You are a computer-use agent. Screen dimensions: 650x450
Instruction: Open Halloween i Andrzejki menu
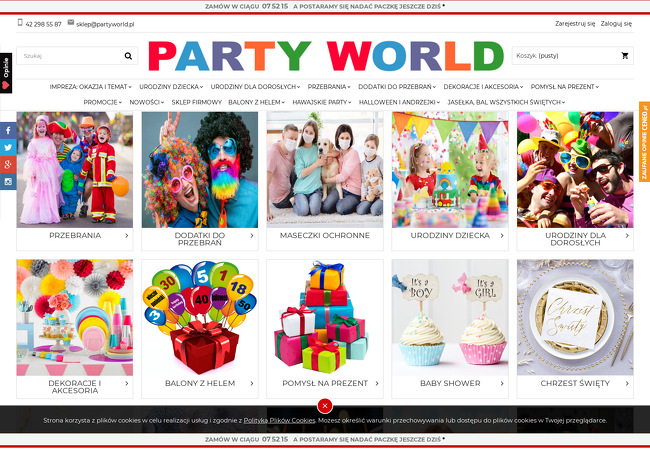[399, 102]
